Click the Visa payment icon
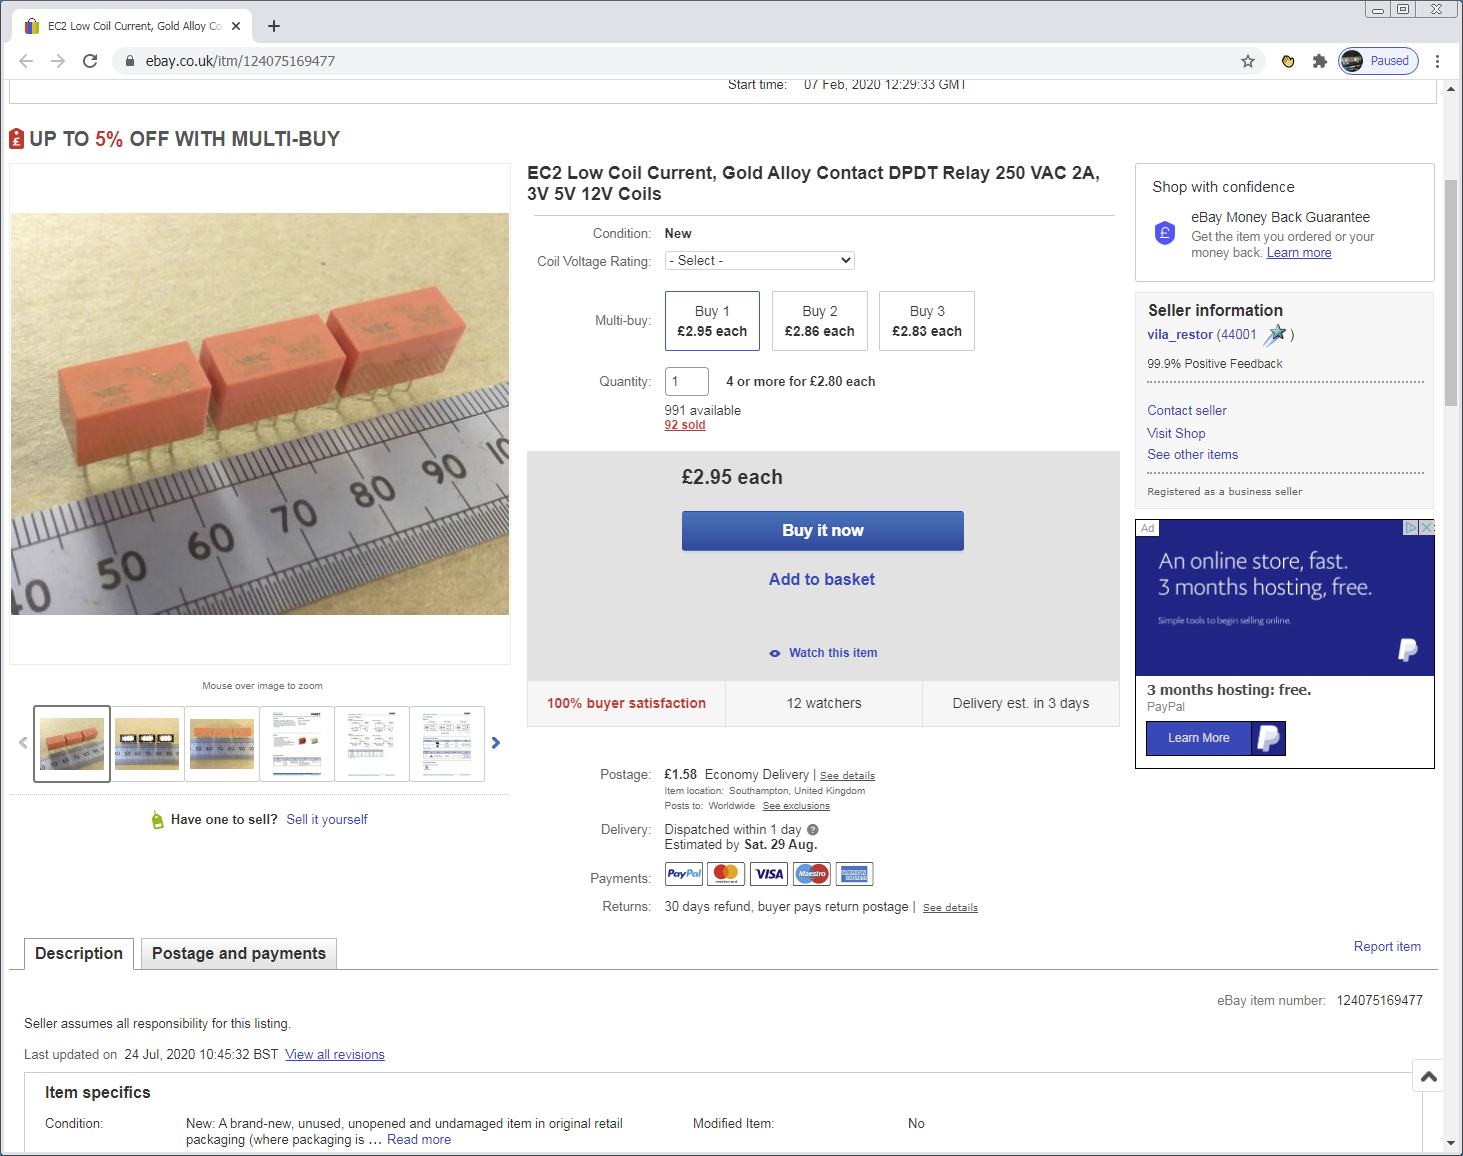Screen dimensions: 1463x1156 pos(768,873)
